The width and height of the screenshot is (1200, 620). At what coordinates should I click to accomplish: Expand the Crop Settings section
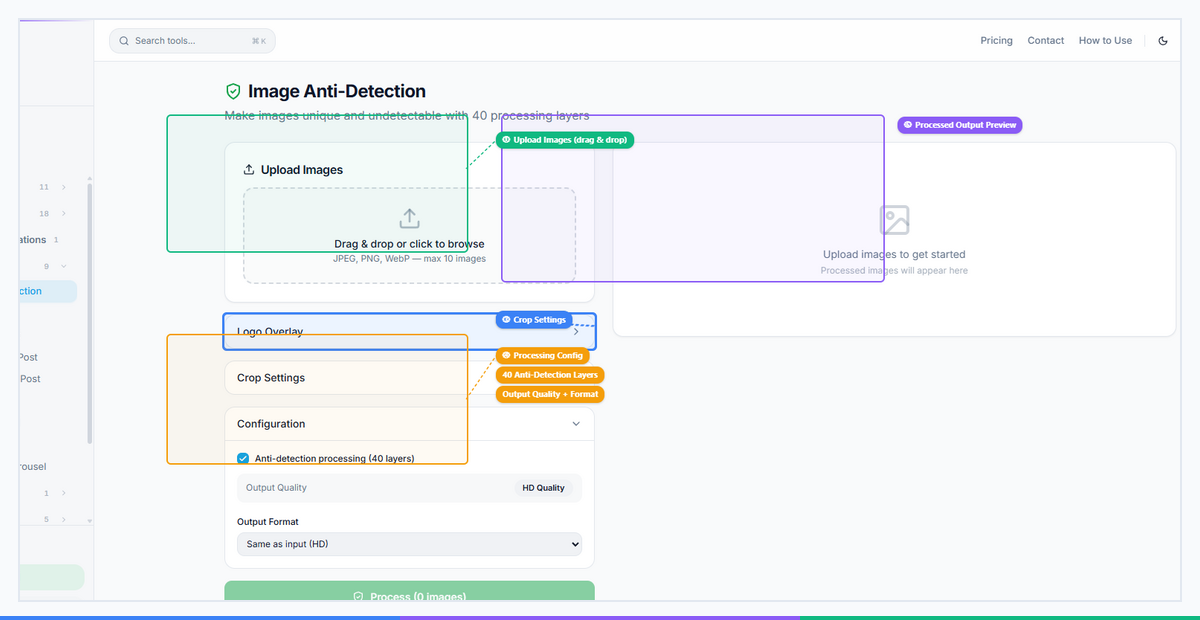pyautogui.click(x=409, y=378)
